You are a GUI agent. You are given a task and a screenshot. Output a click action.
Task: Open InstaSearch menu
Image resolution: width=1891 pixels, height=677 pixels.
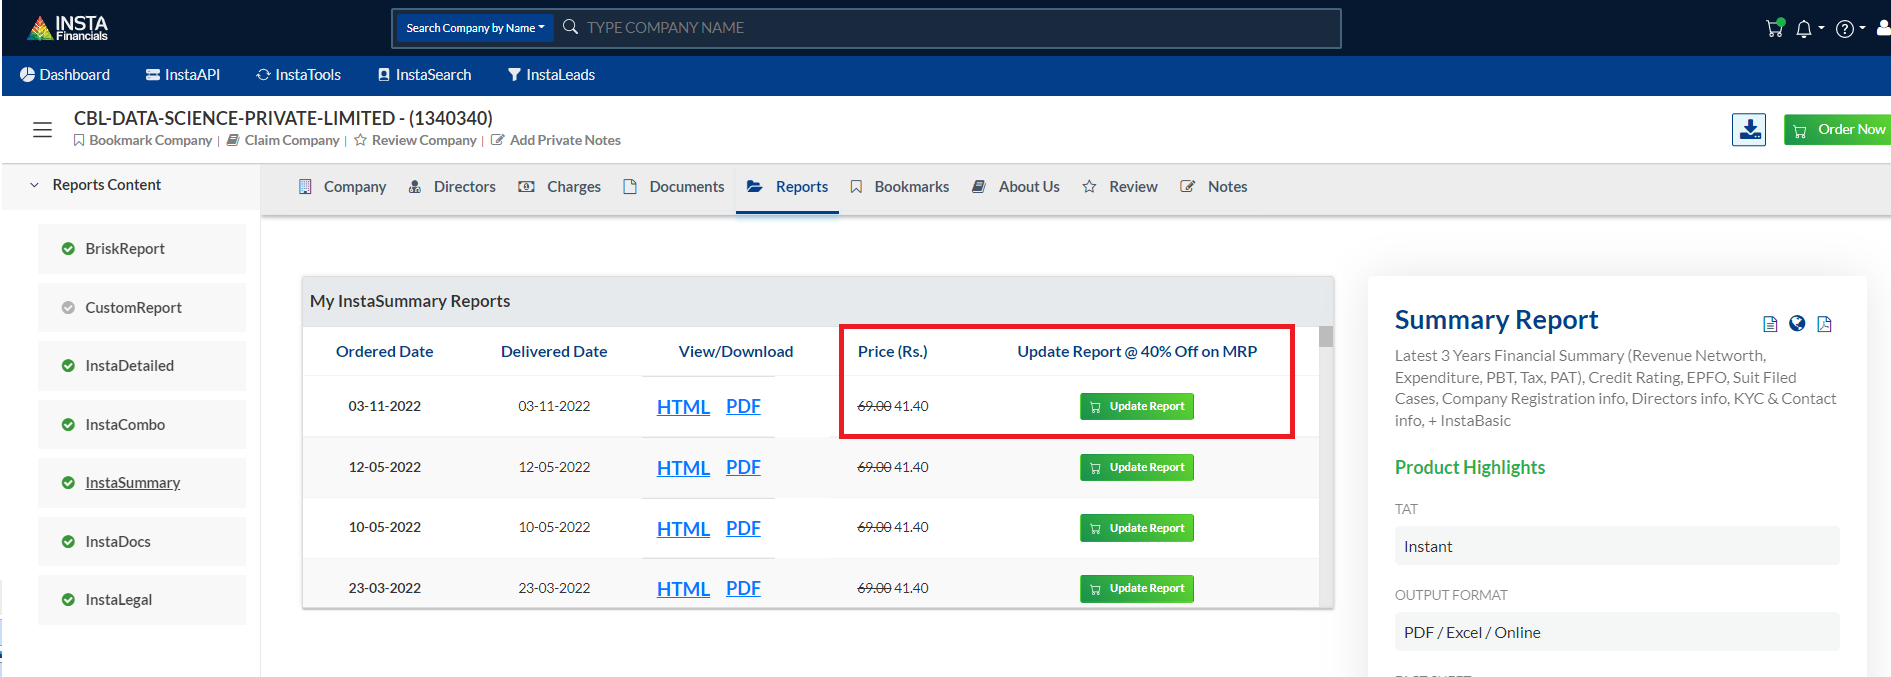[424, 75]
